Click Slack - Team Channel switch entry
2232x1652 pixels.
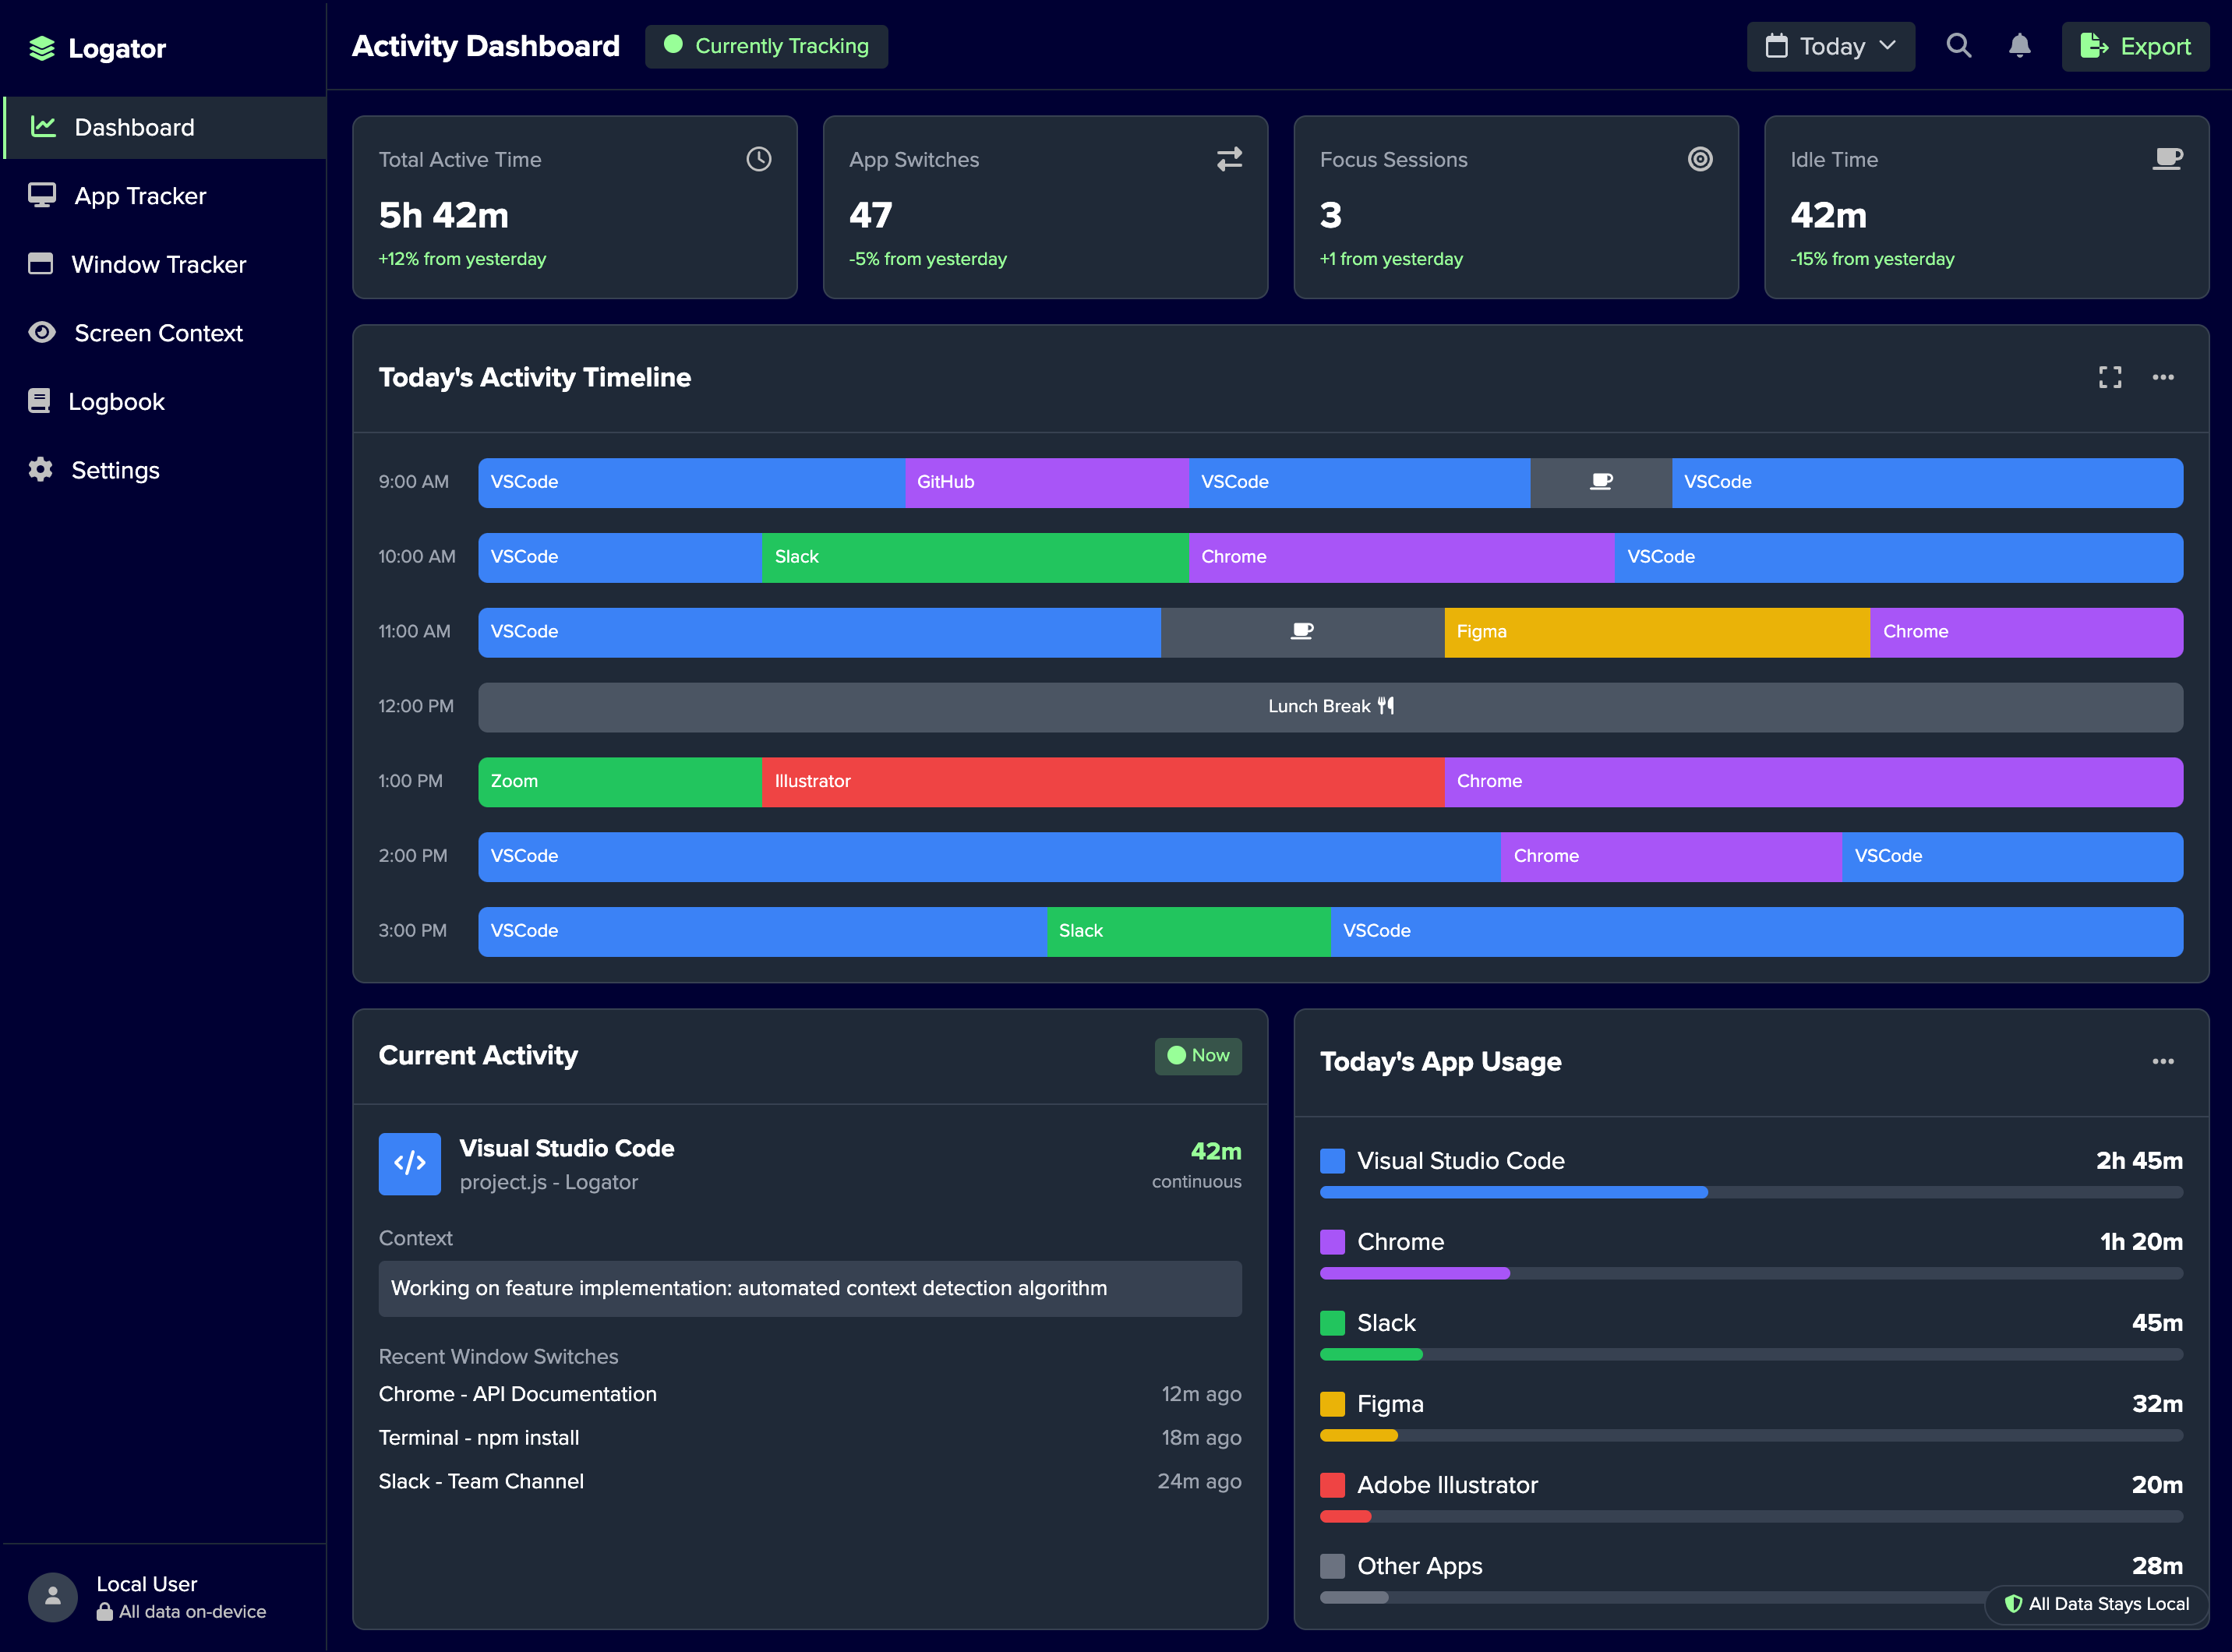coord(810,1481)
